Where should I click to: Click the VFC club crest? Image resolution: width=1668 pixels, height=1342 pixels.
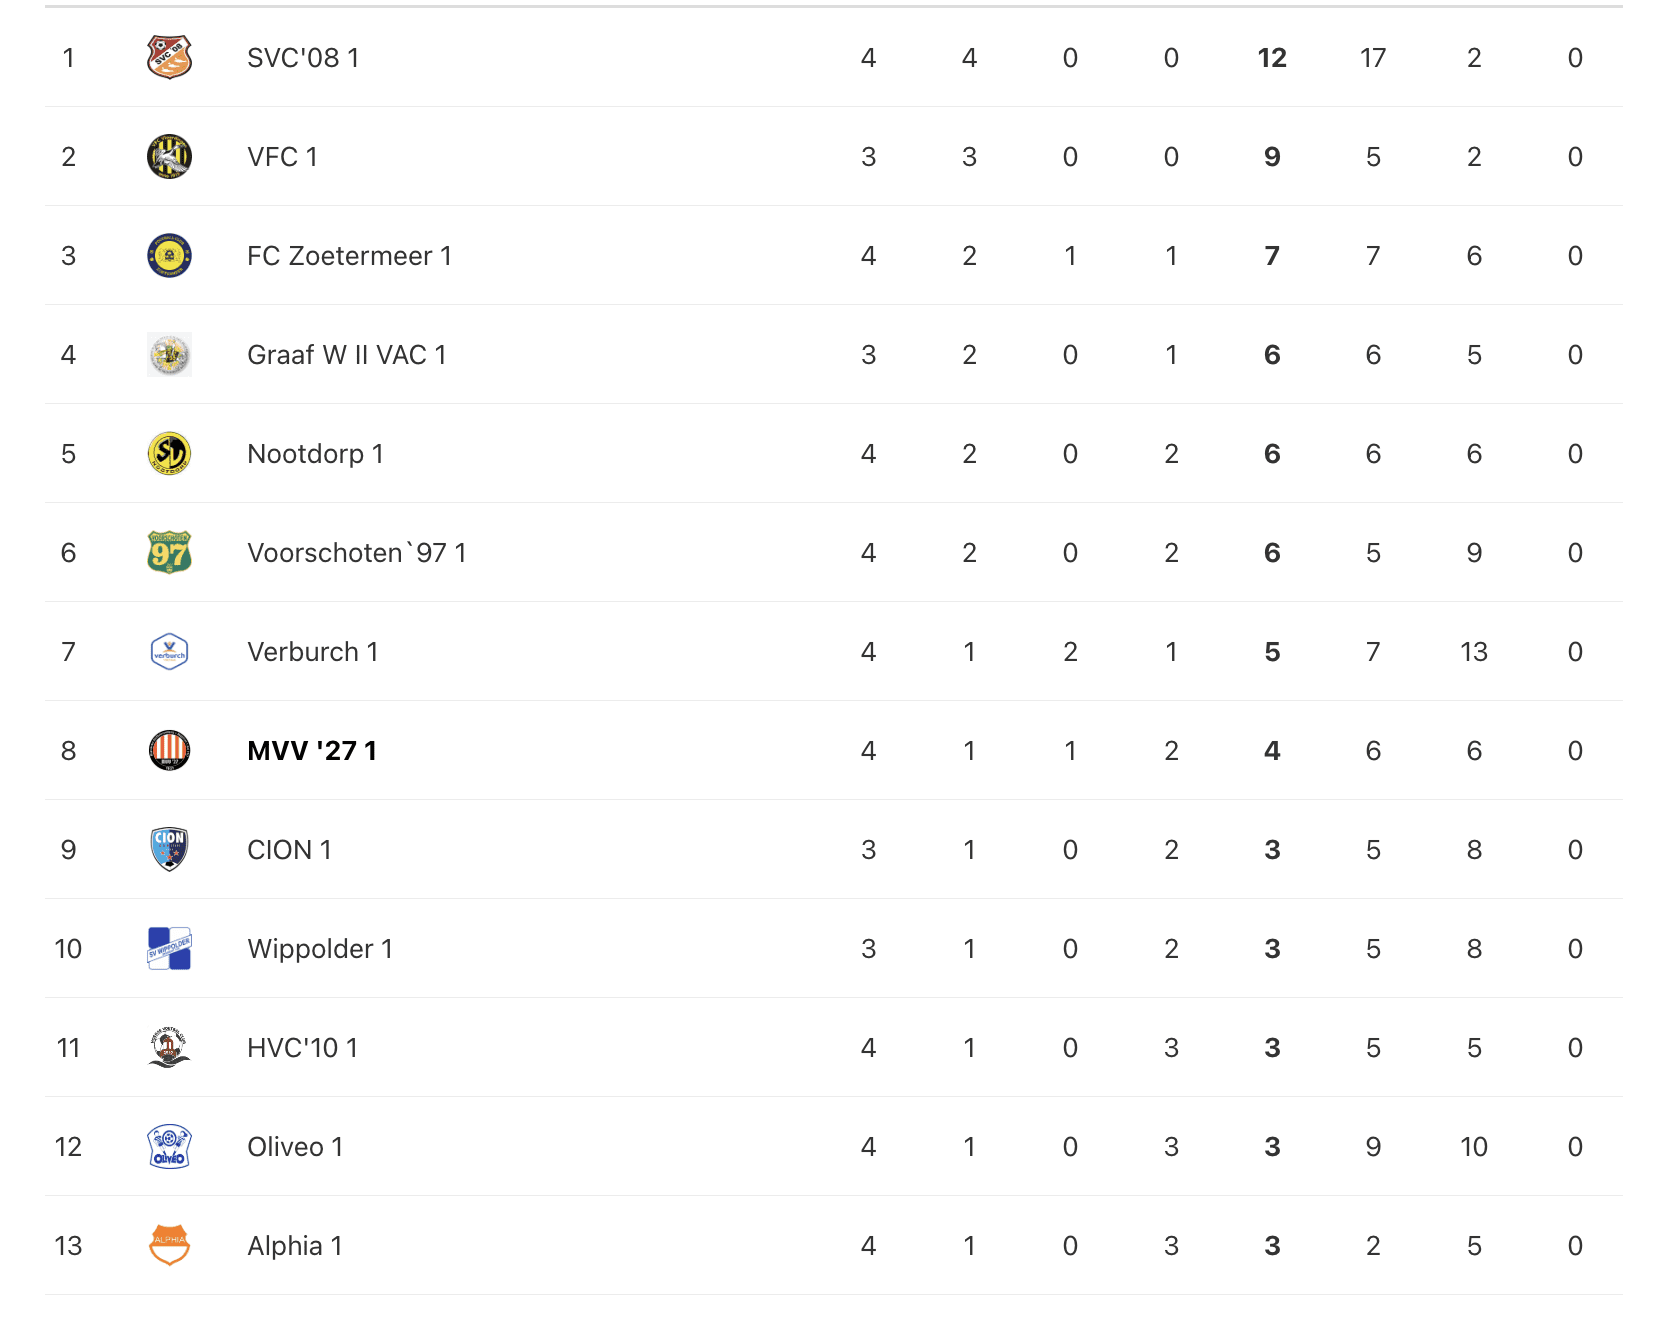[x=169, y=157]
